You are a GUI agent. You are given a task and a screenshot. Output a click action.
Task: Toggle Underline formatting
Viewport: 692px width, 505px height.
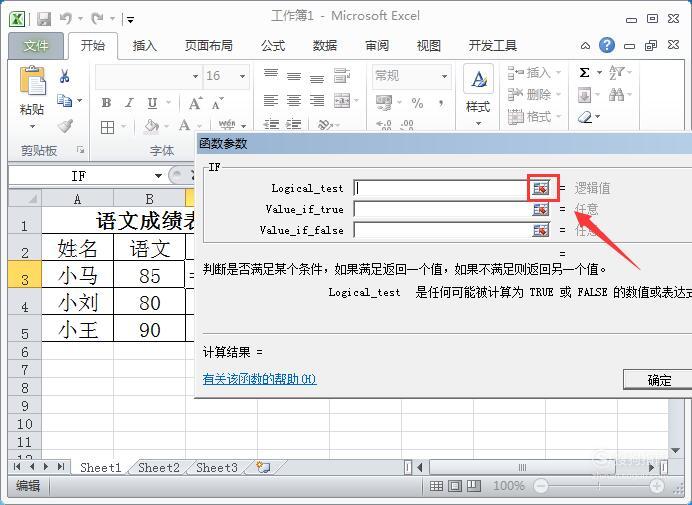[x=152, y=103]
